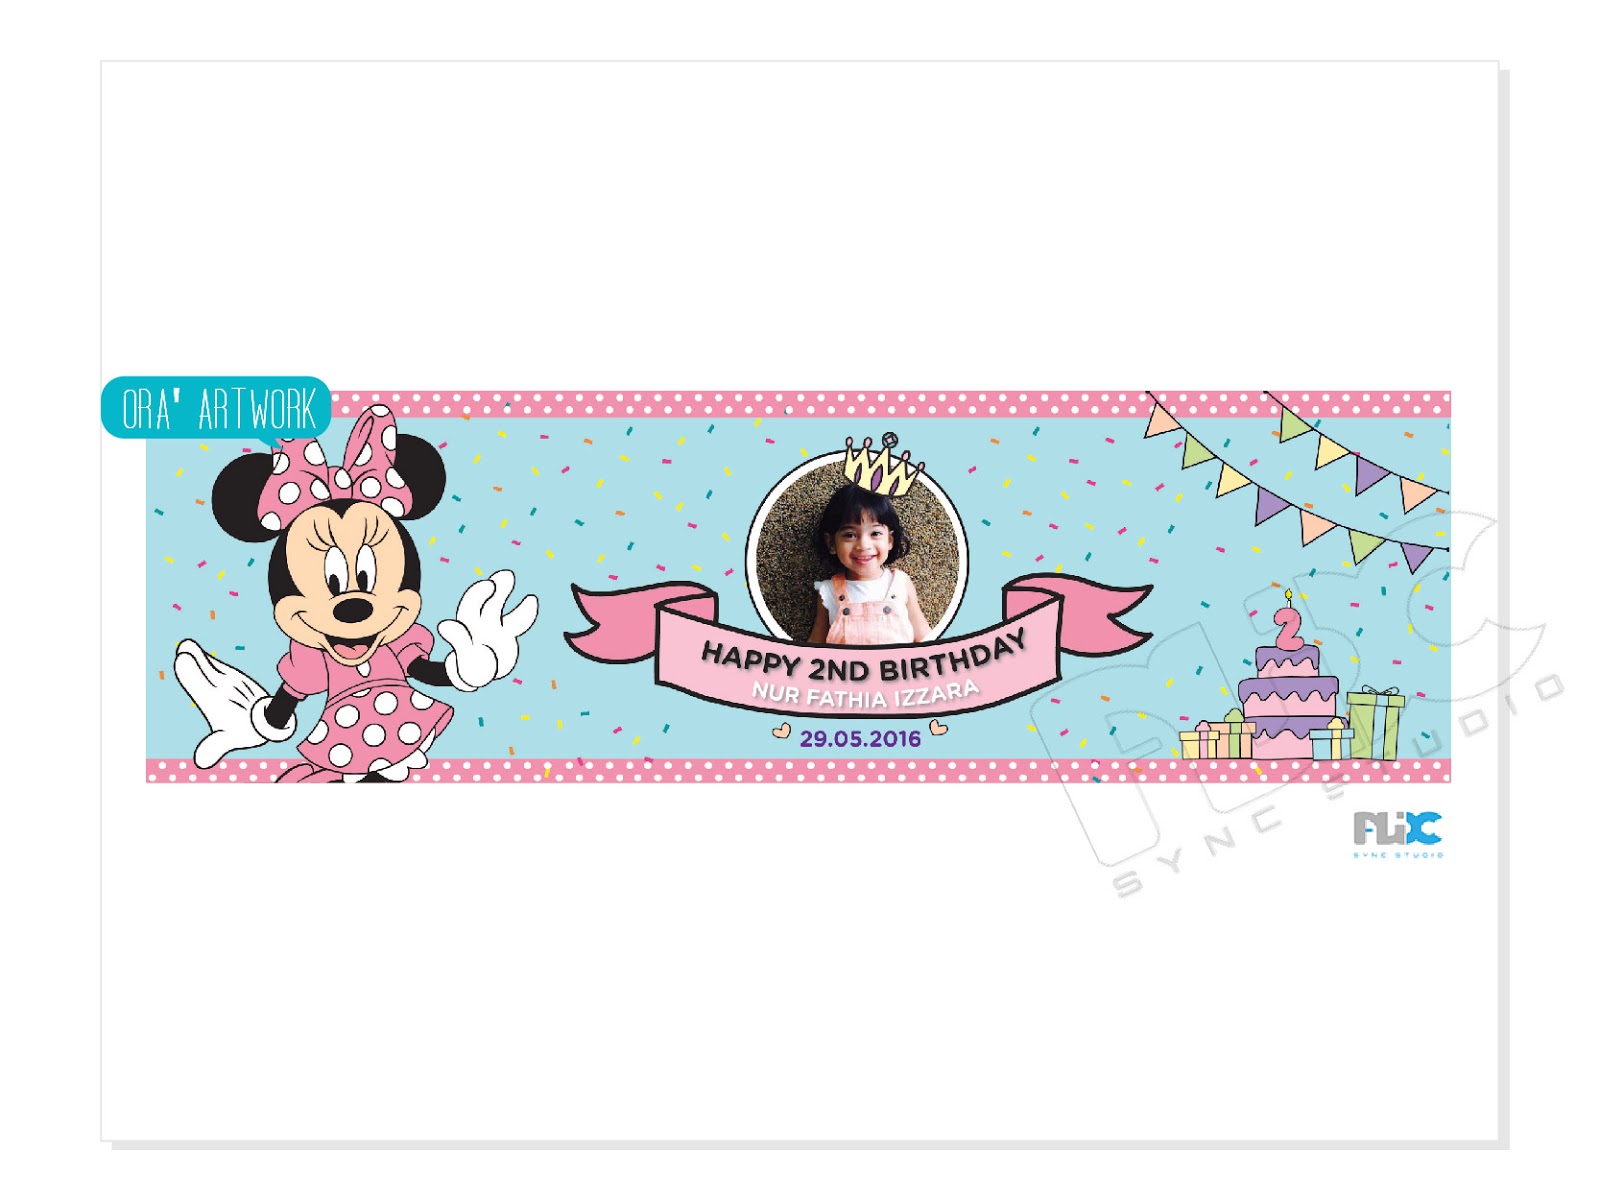This screenshot has height=1200, width=1600.
Task: Click the colorful bunting flags
Action: 1298,480
